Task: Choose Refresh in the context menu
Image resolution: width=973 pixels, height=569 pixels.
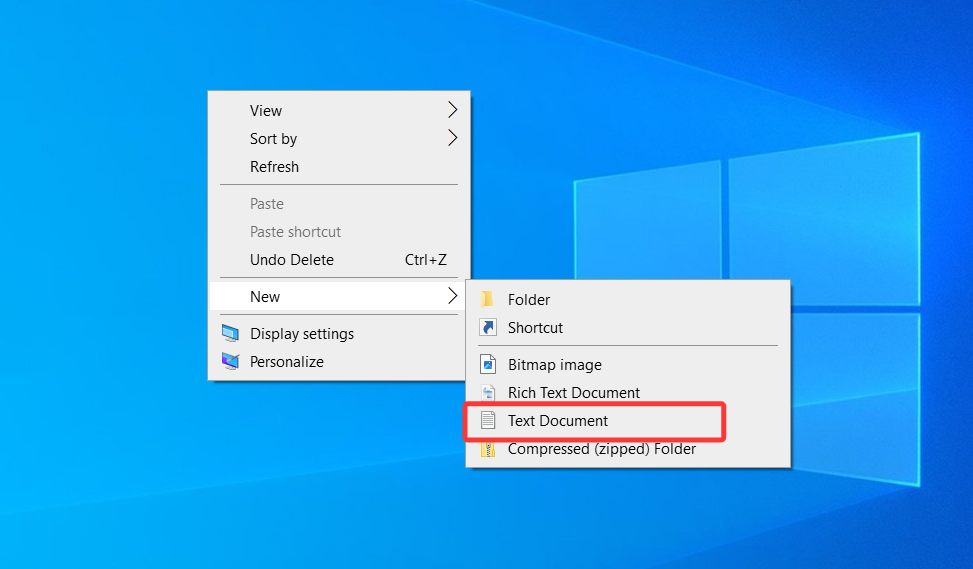Action: [x=339, y=166]
